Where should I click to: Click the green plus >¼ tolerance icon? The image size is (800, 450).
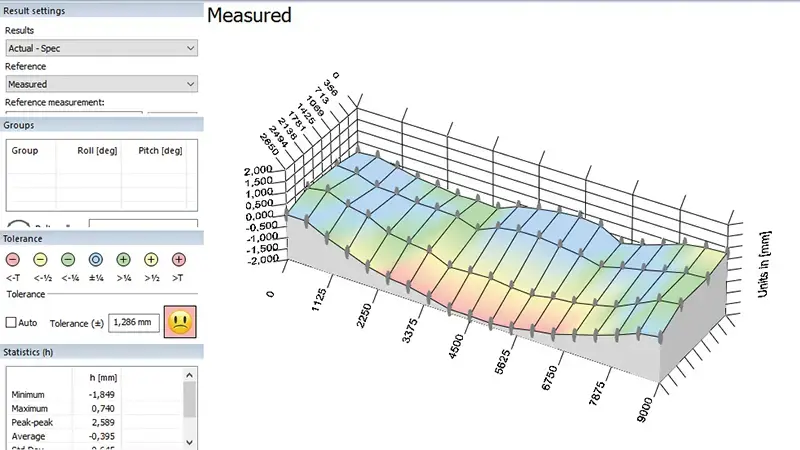coord(124,259)
